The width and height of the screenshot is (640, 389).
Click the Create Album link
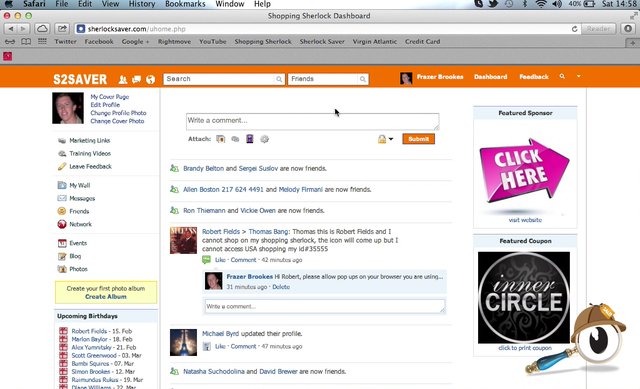[x=106, y=297]
